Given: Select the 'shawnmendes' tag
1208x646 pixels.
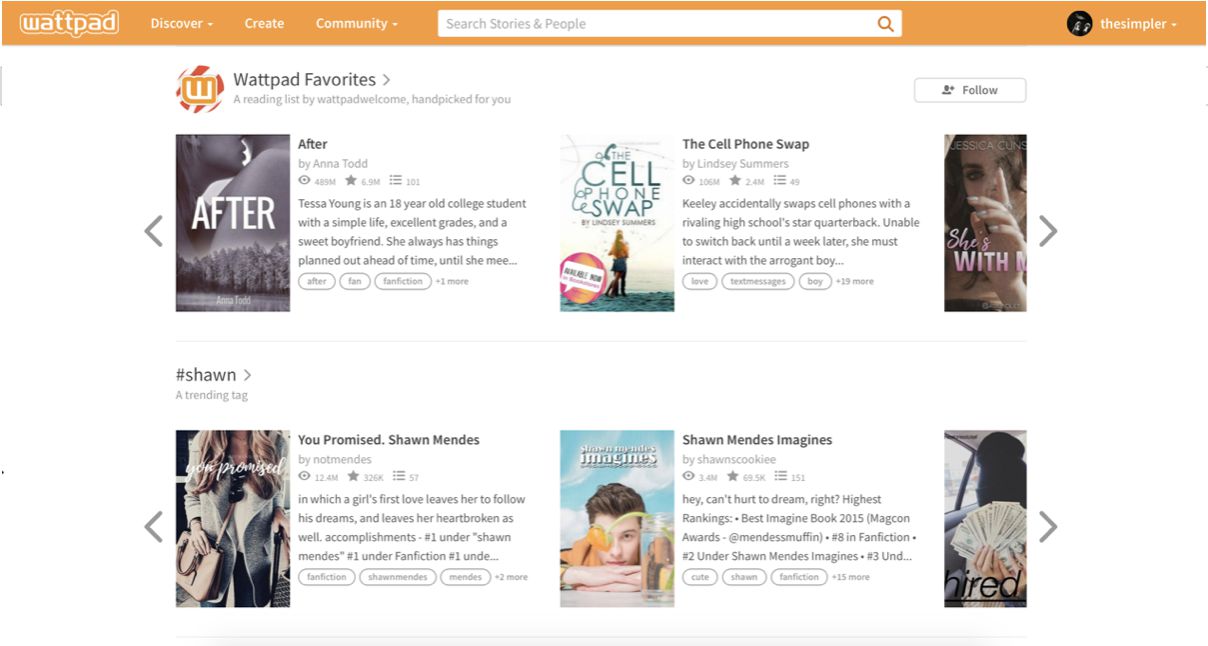Looking at the screenshot, I should pos(398,577).
